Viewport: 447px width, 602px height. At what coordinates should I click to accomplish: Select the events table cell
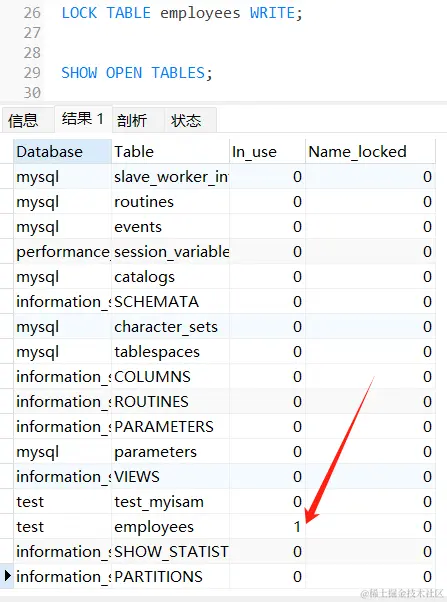[x=171, y=227]
